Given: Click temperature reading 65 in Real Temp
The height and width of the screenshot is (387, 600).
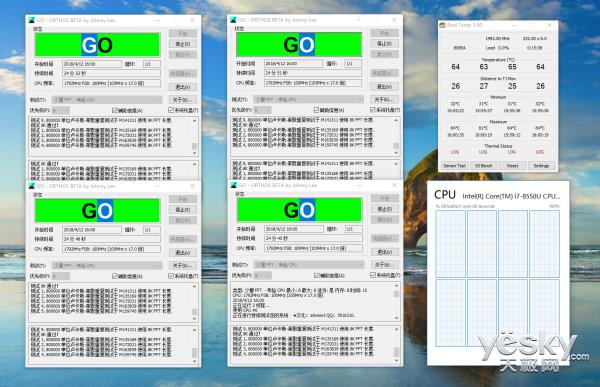Looking at the screenshot, I should tap(512, 67).
